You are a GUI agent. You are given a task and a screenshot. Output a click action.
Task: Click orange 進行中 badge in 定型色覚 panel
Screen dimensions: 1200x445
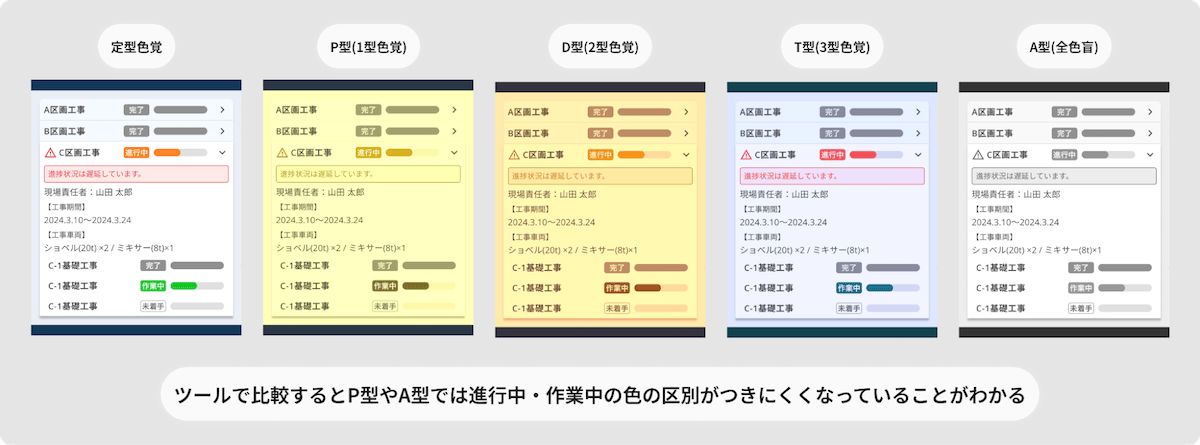point(137,153)
